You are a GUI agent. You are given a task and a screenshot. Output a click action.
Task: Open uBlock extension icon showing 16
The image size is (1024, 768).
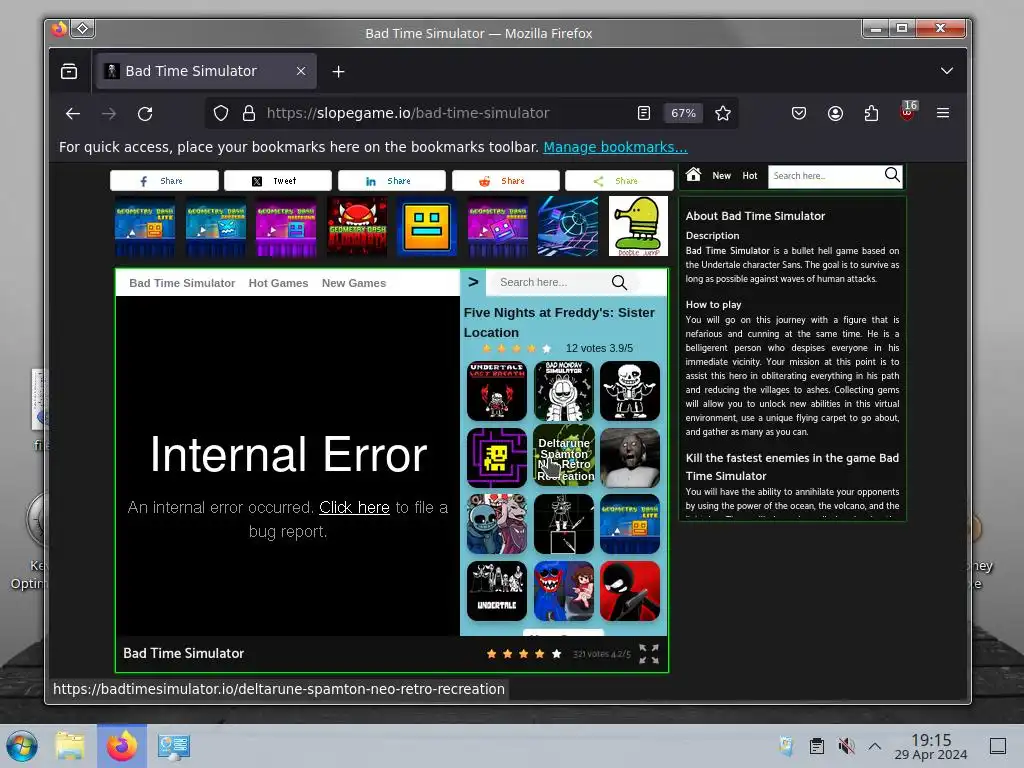click(907, 112)
